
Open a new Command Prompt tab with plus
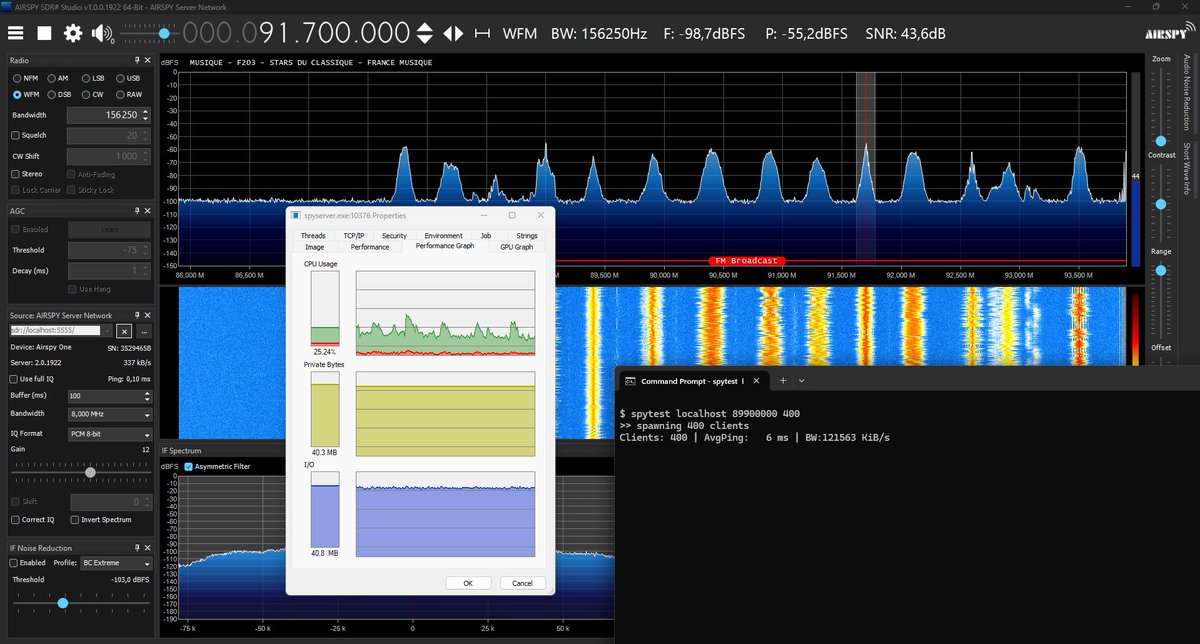point(784,381)
